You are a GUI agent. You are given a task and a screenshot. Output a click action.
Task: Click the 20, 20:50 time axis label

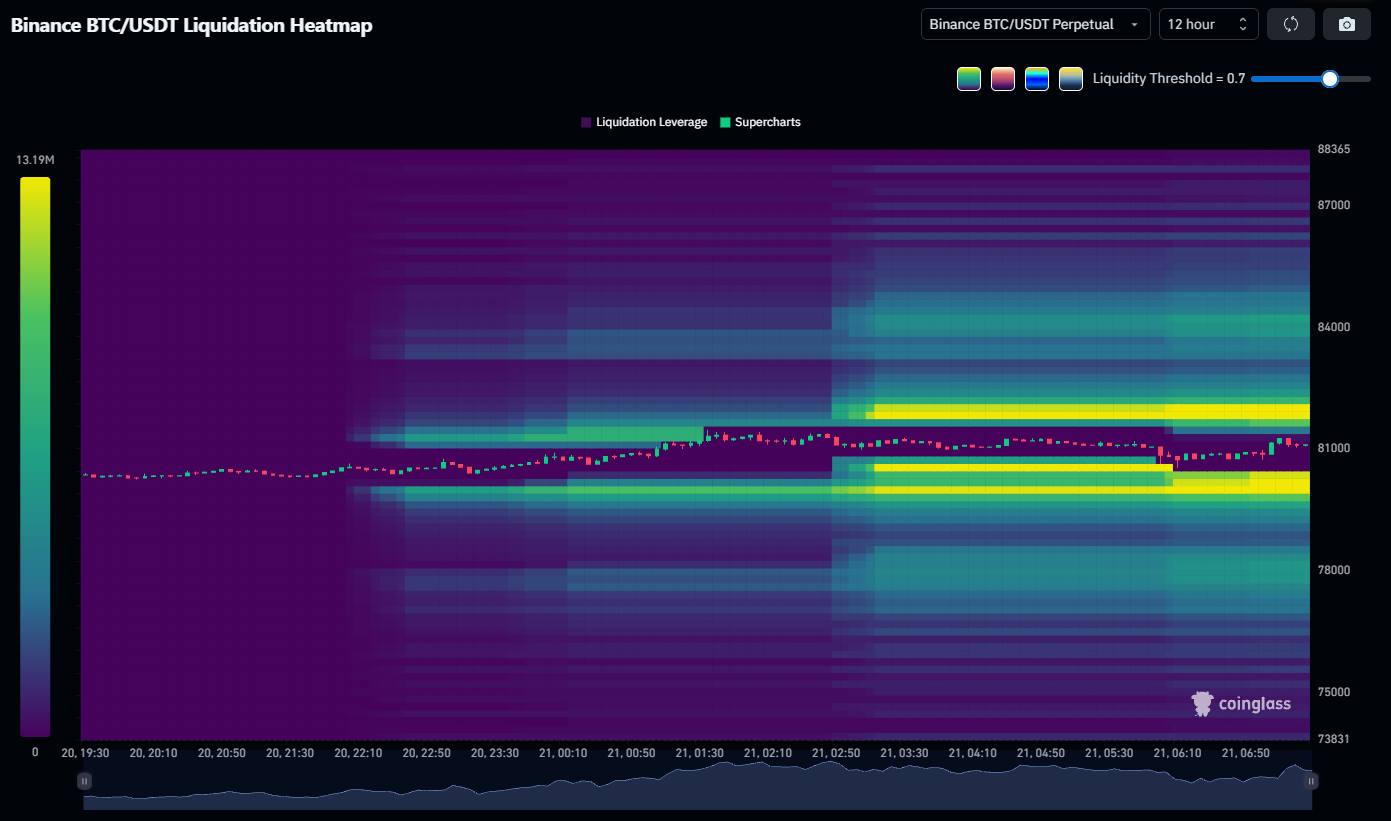coord(222,752)
